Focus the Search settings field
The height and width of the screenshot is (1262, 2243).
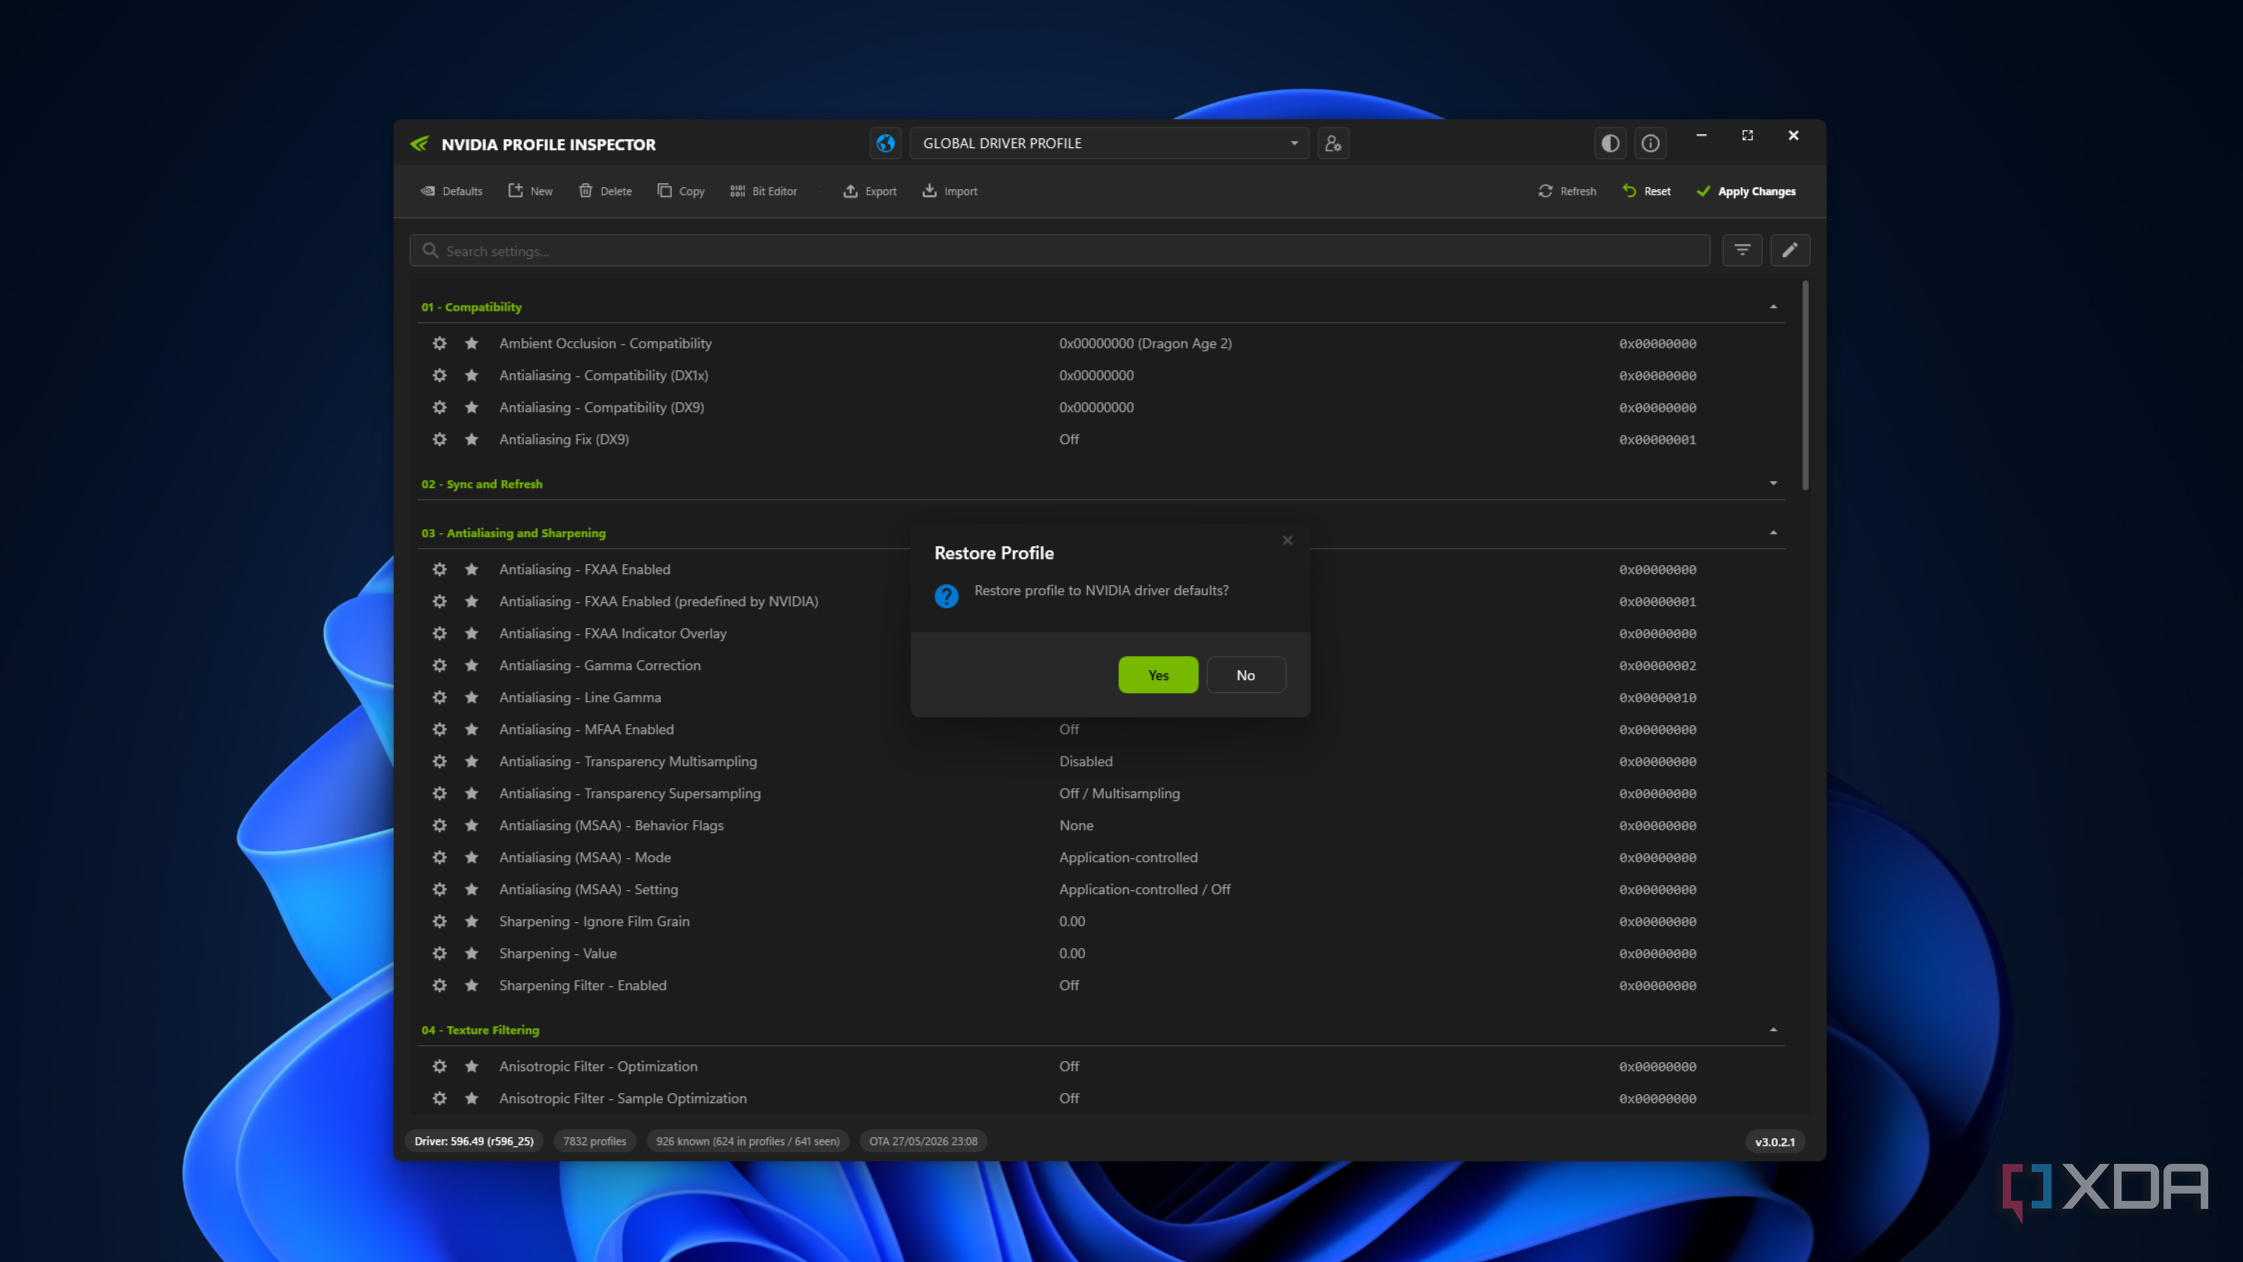pyautogui.click(x=1060, y=251)
